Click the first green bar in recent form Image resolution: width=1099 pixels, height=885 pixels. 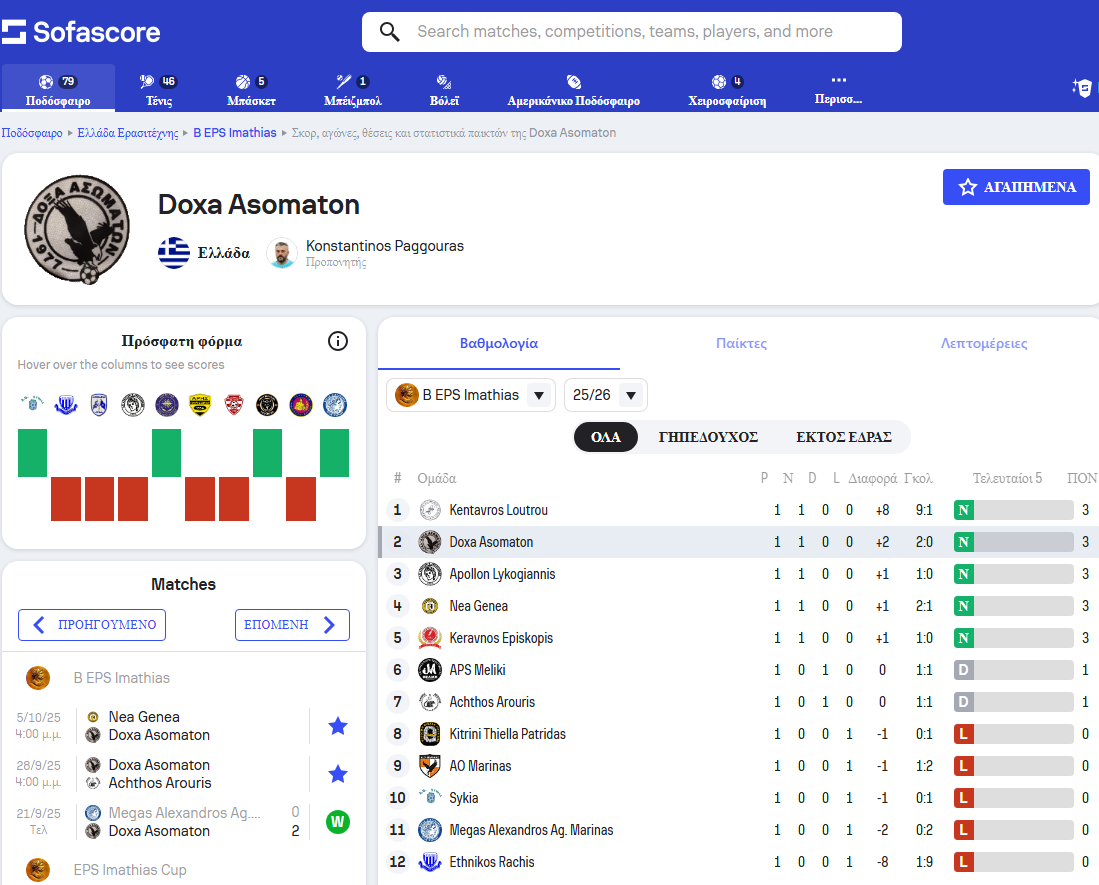tap(32, 453)
